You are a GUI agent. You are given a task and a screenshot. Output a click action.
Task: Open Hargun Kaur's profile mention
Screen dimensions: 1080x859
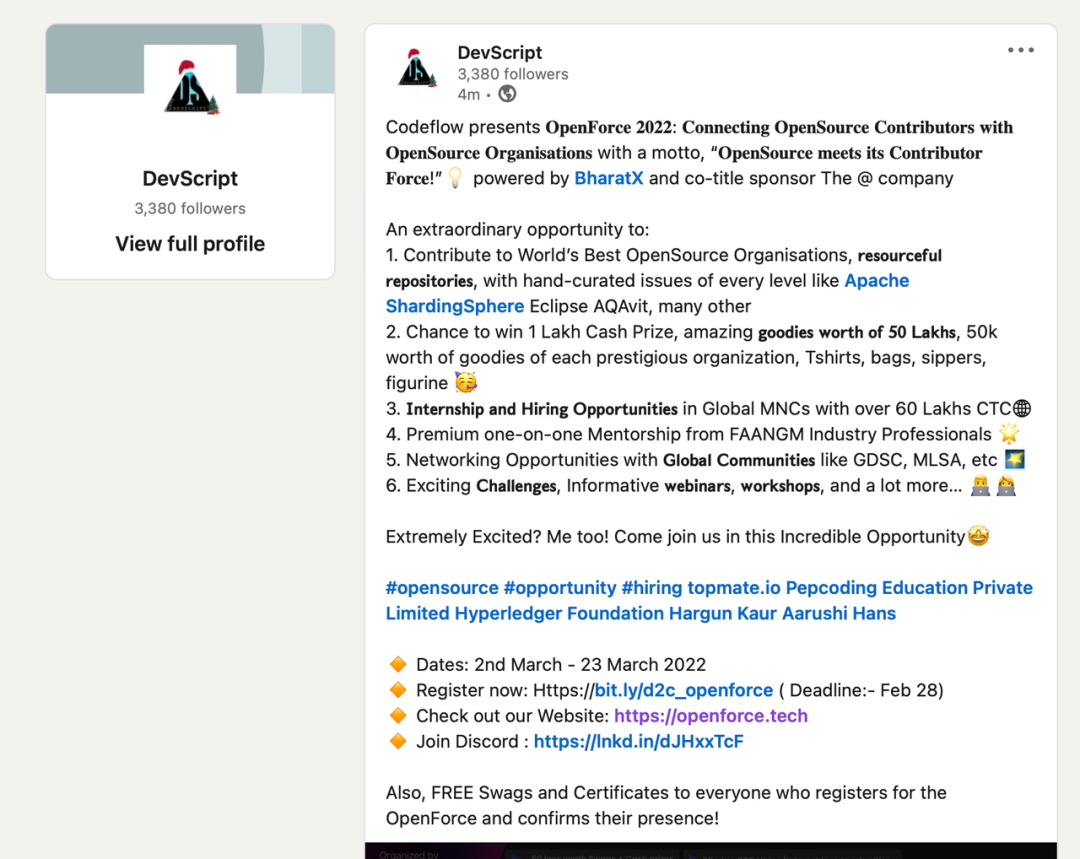[723, 613]
